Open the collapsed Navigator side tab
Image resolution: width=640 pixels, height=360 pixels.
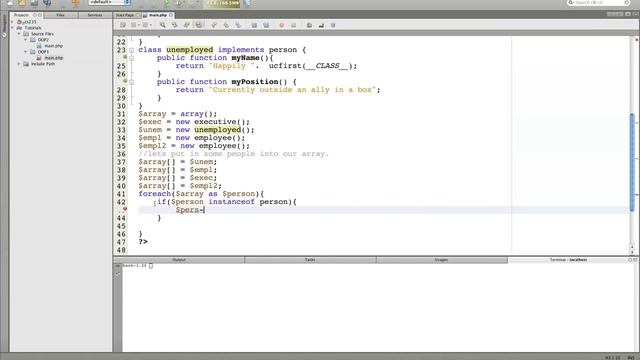(x=4, y=27)
